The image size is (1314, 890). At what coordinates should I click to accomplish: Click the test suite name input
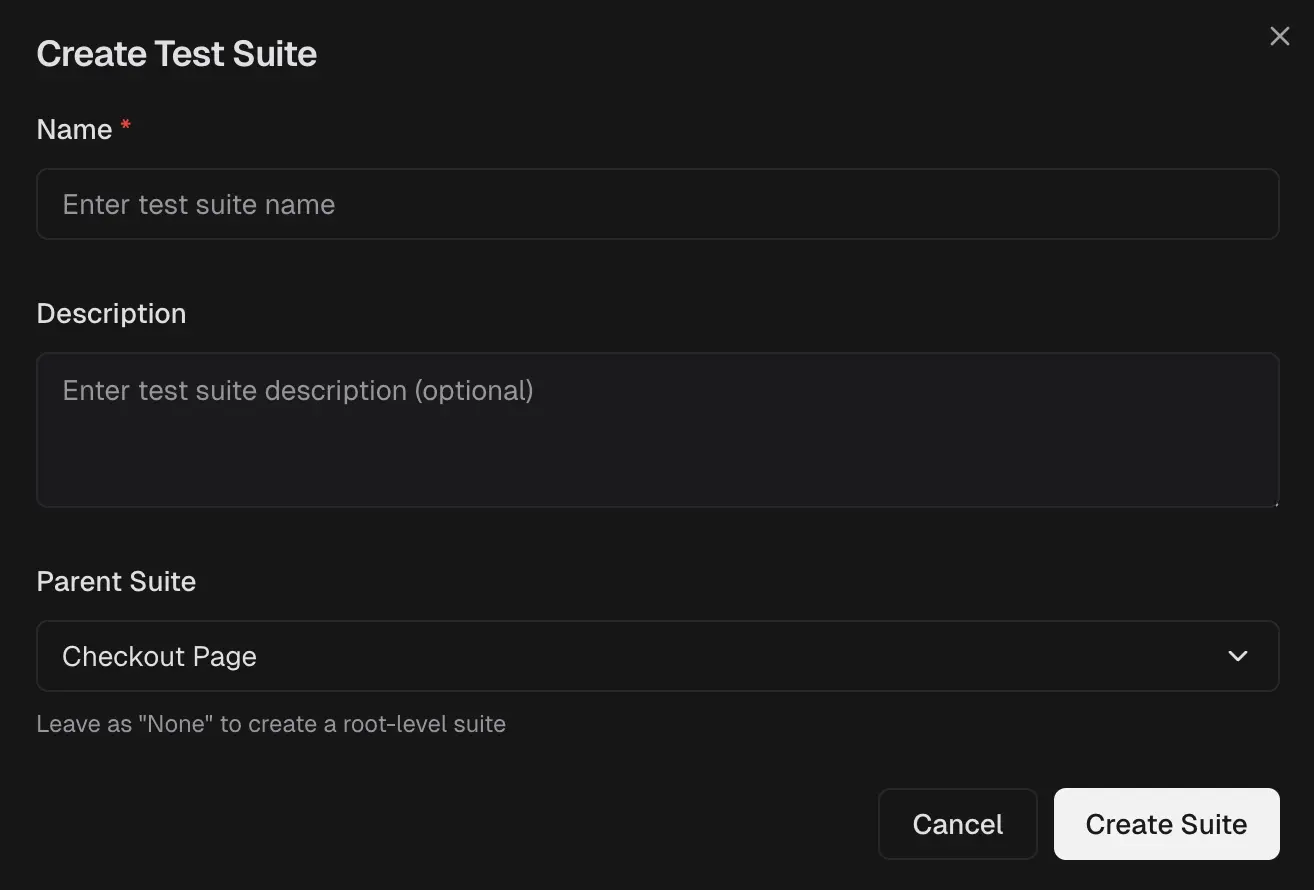coord(658,203)
